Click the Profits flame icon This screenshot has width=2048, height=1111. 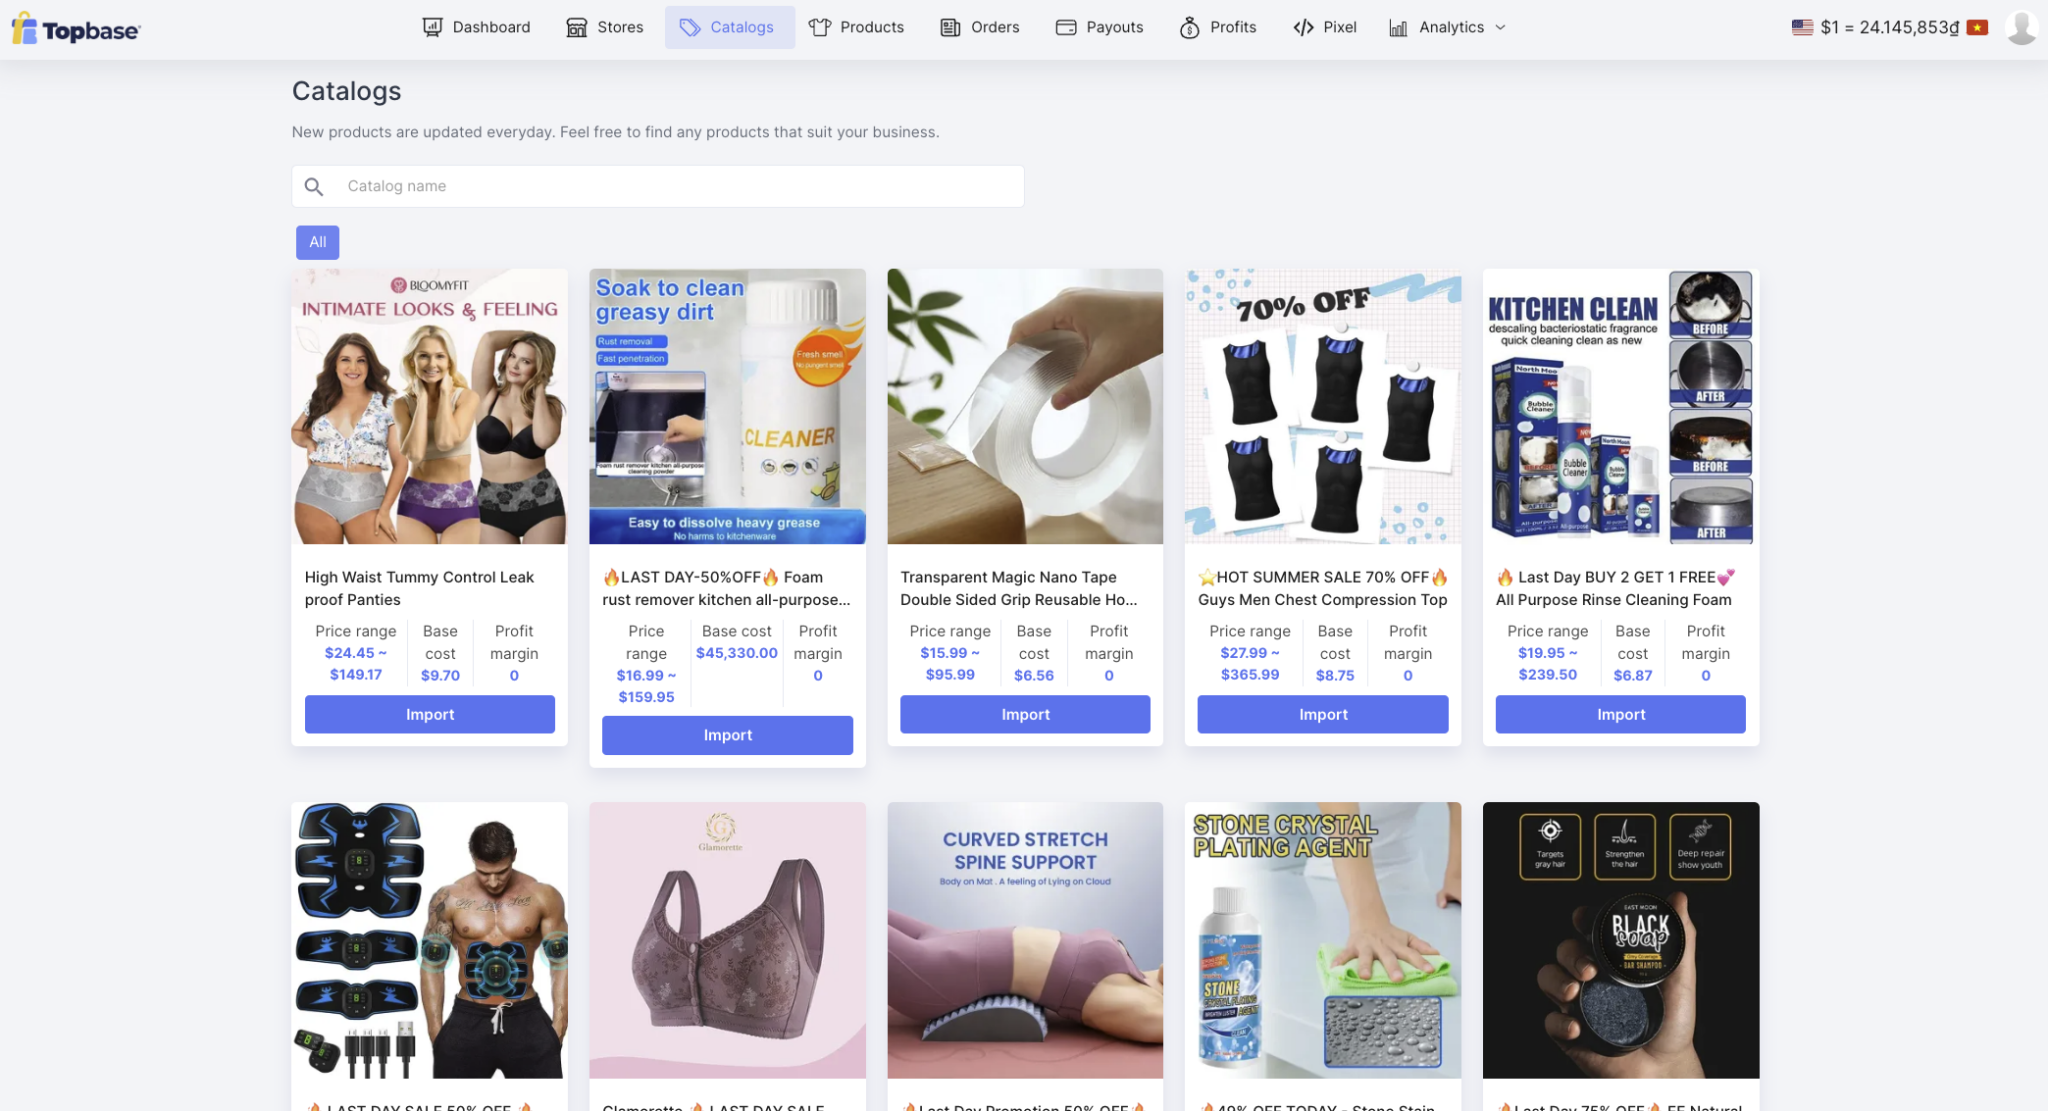(1189, 27)
